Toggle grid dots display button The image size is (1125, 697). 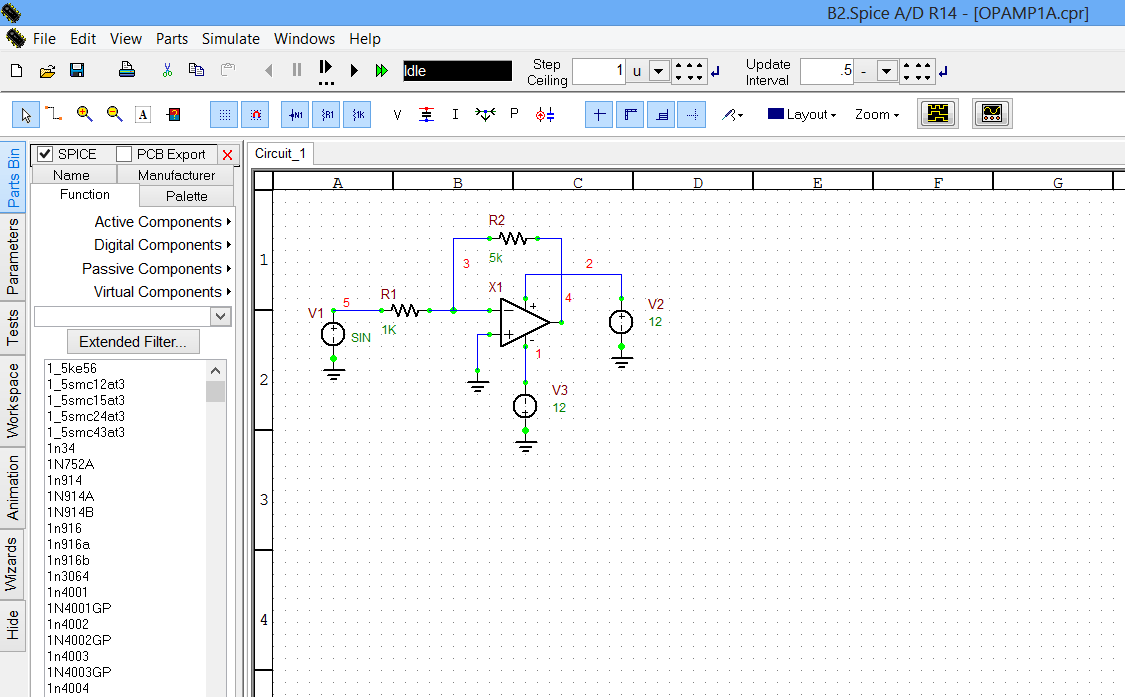[x=224, y=115]
